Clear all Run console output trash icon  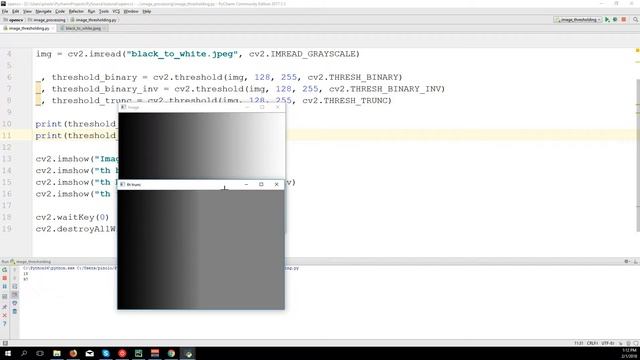(x=15, y=312)
